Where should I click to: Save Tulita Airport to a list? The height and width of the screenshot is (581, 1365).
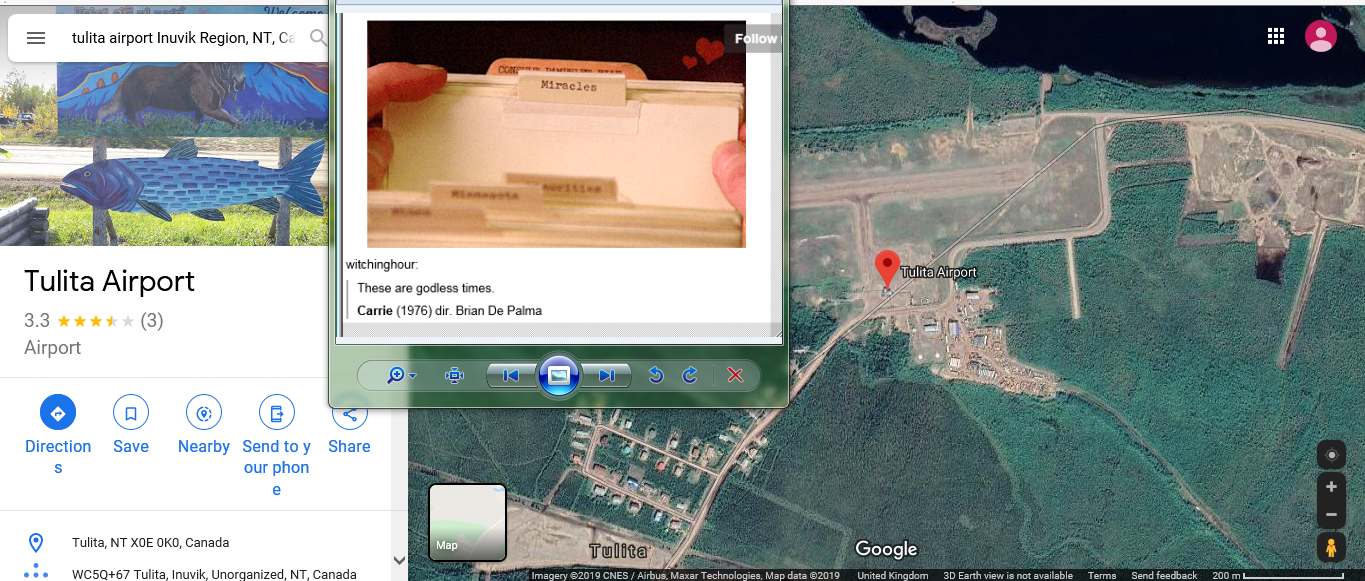coord(131,426)
